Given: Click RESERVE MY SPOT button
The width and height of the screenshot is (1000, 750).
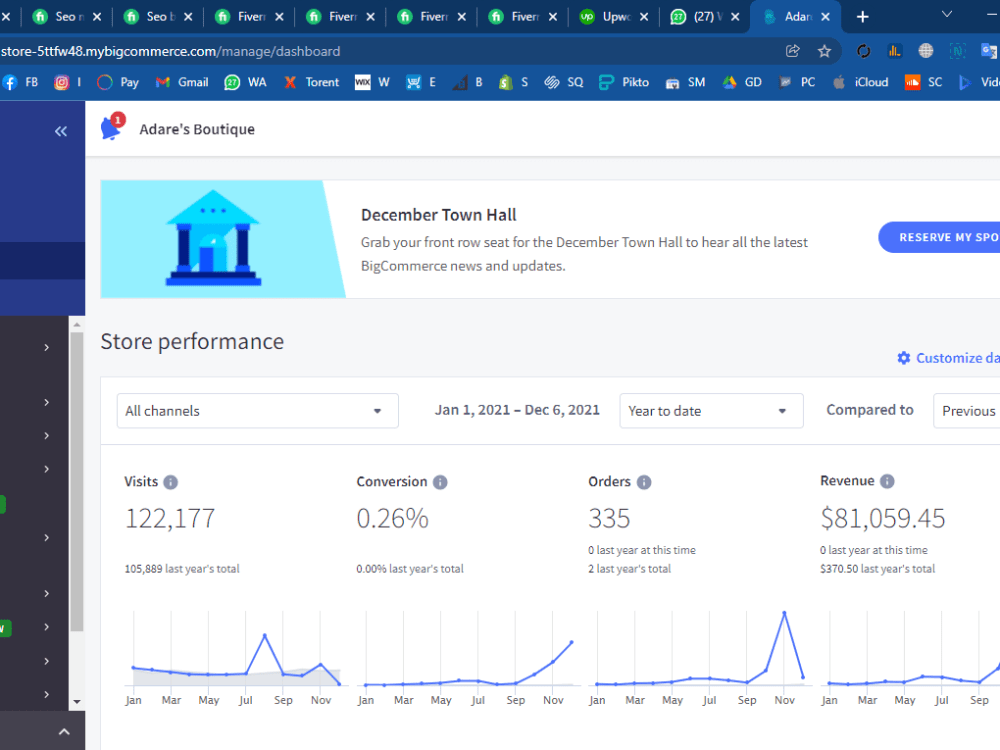Looking at the screenshot, I should (x=939, y=237).
